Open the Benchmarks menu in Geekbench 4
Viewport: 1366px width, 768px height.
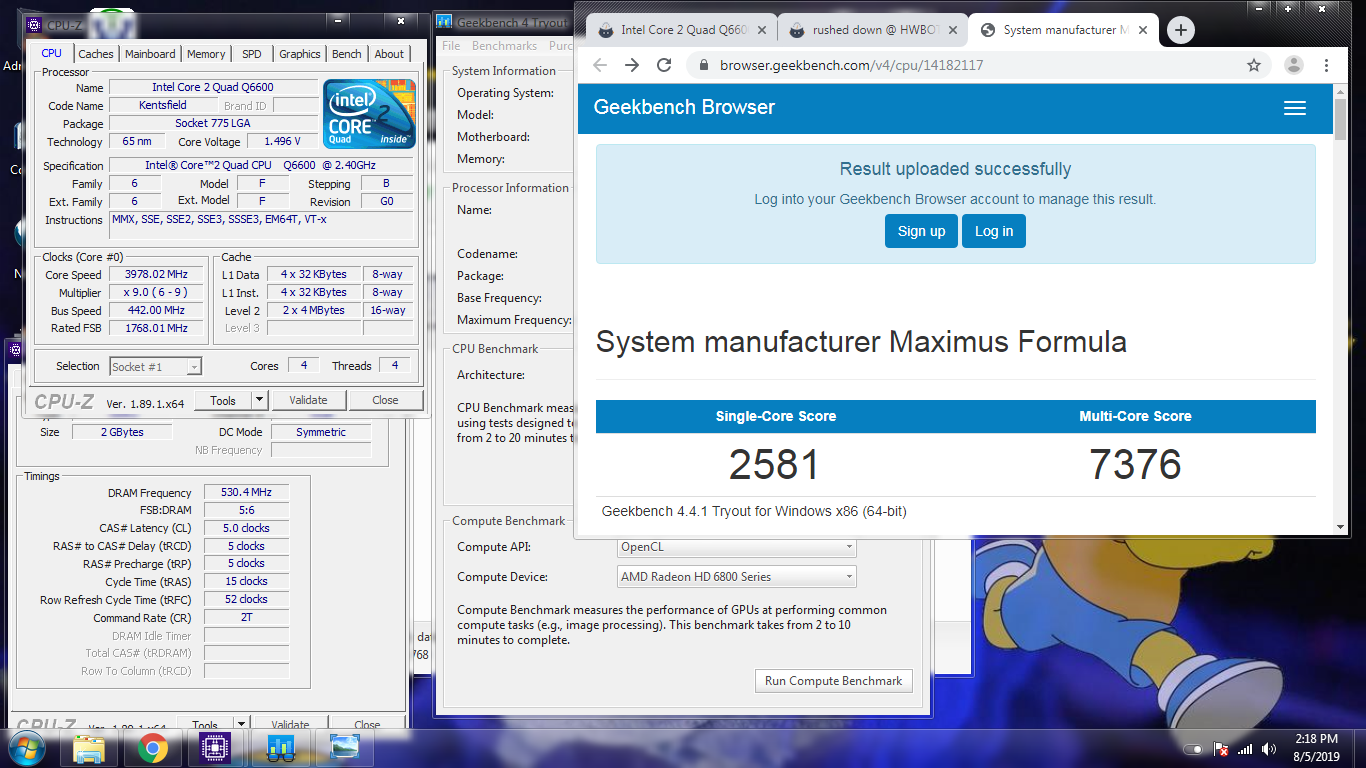(x=504, y=46)
